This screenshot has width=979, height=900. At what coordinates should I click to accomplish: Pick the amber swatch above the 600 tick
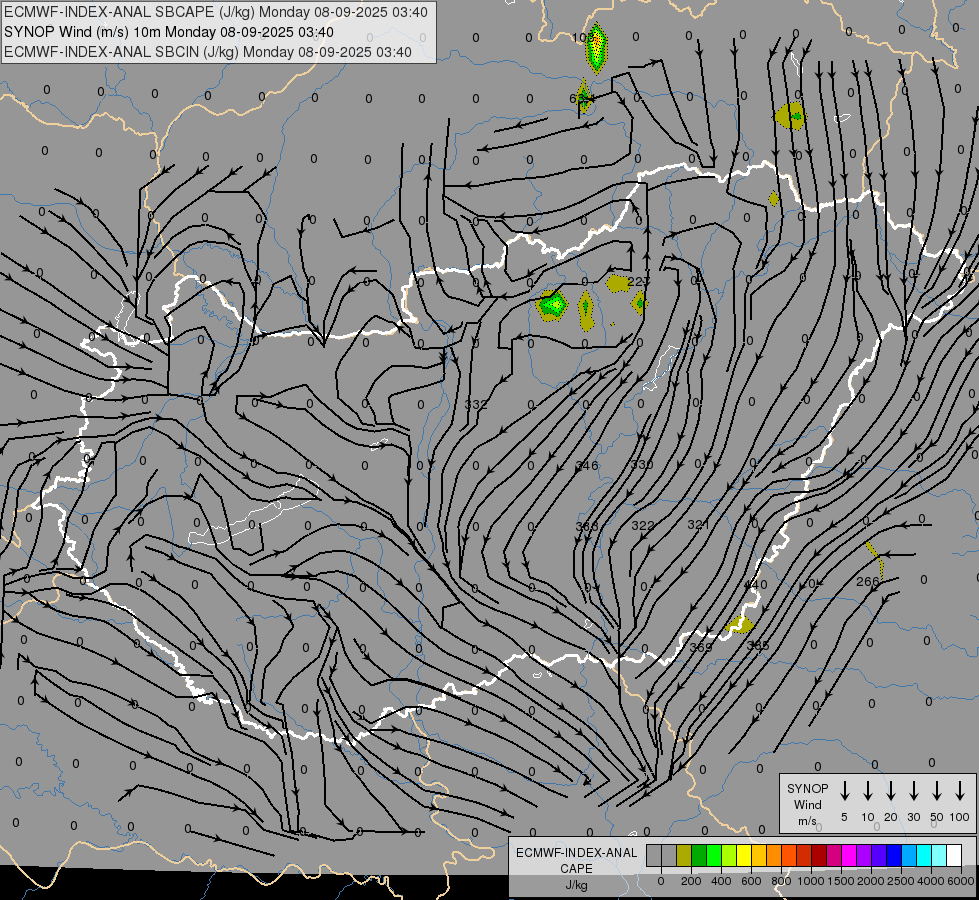point(759,855)
